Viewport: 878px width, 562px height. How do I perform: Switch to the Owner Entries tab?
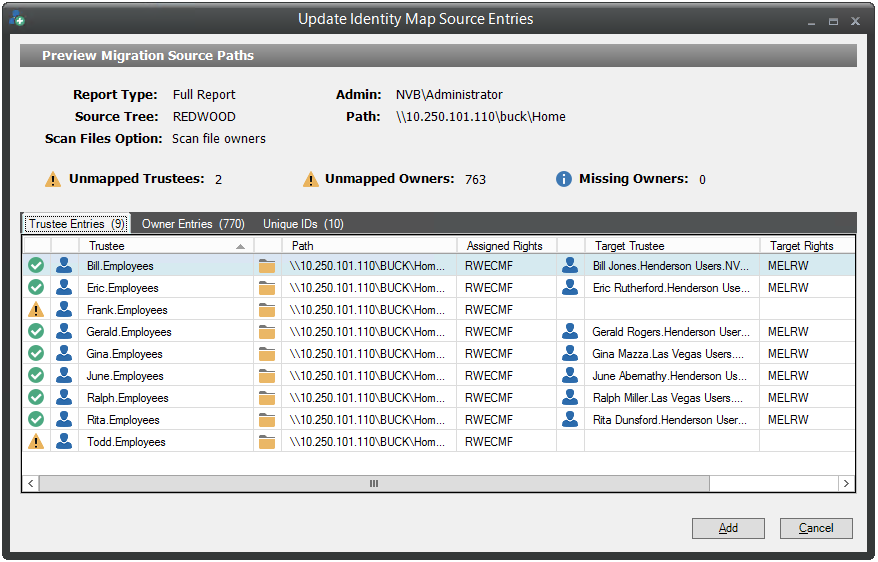tap(193, 224)
